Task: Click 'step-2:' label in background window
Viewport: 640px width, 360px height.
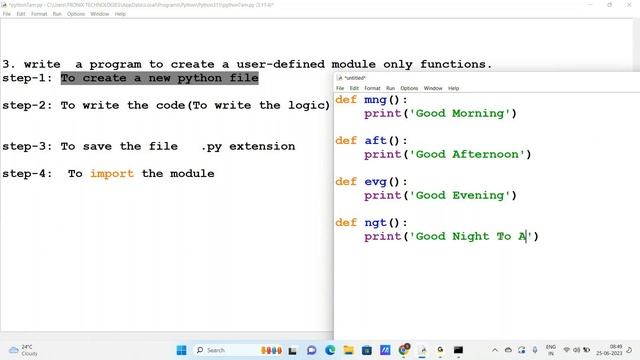Action: (x=27, y=105)
